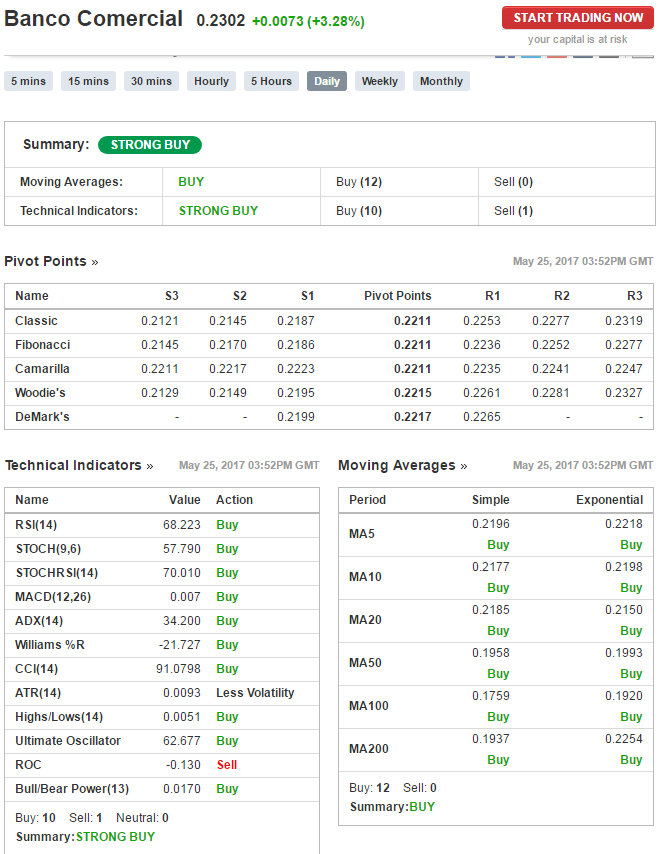Click Technical Indicators footer Summary:STRONG BUY

click(x=85, y=837)
